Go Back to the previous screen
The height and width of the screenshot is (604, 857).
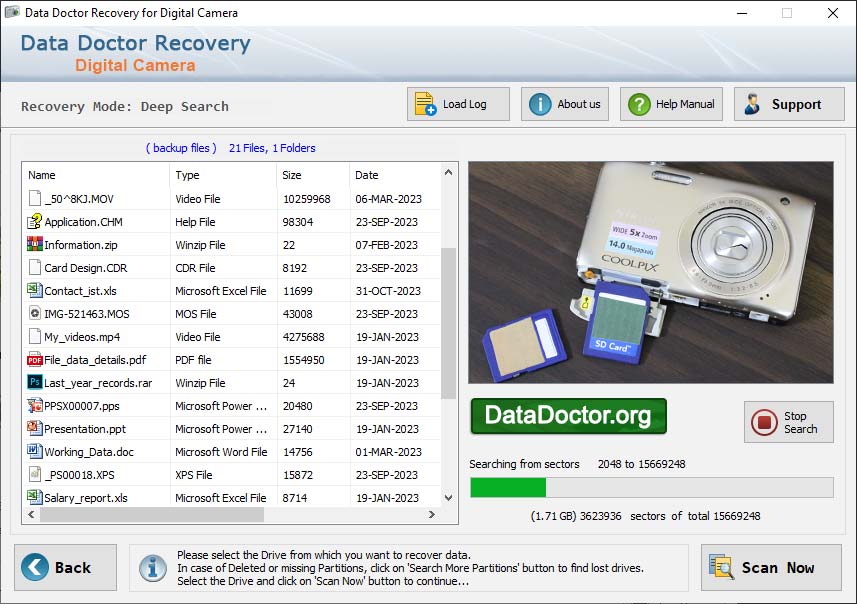(64, 567)
